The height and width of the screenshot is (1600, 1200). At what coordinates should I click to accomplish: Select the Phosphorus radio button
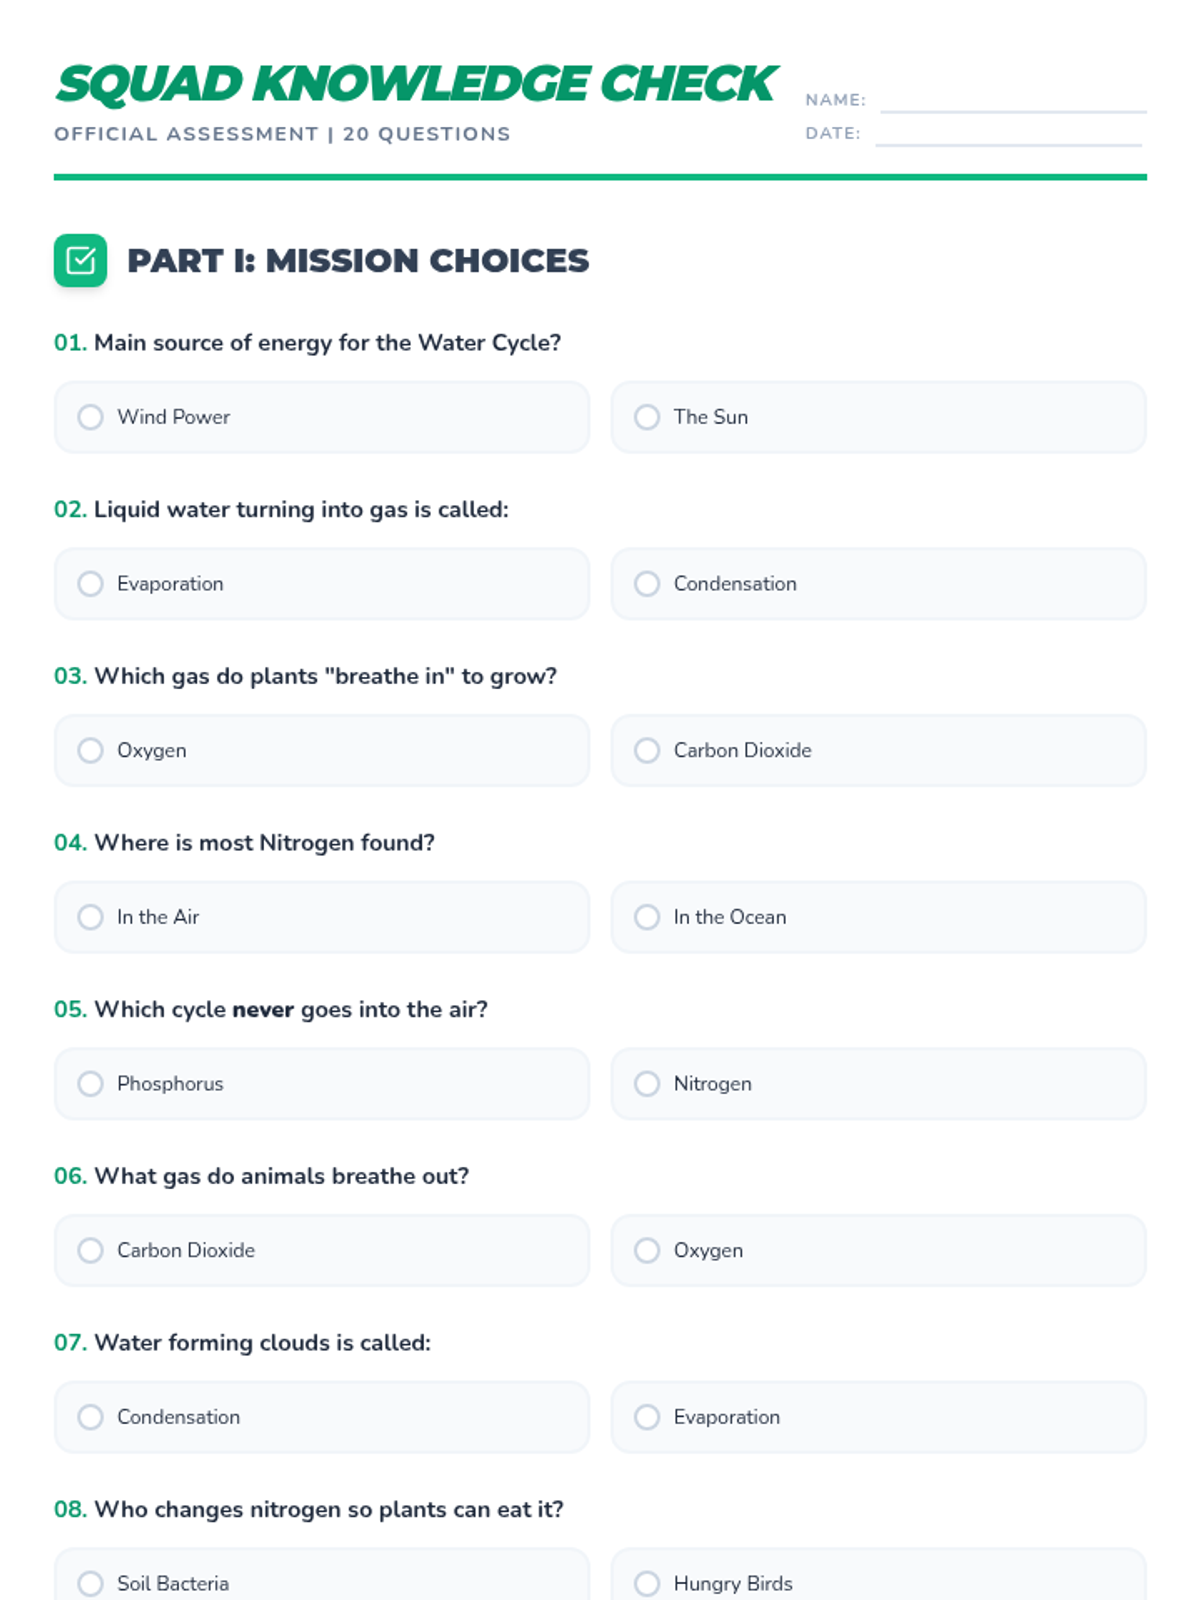click(91, 1084)
